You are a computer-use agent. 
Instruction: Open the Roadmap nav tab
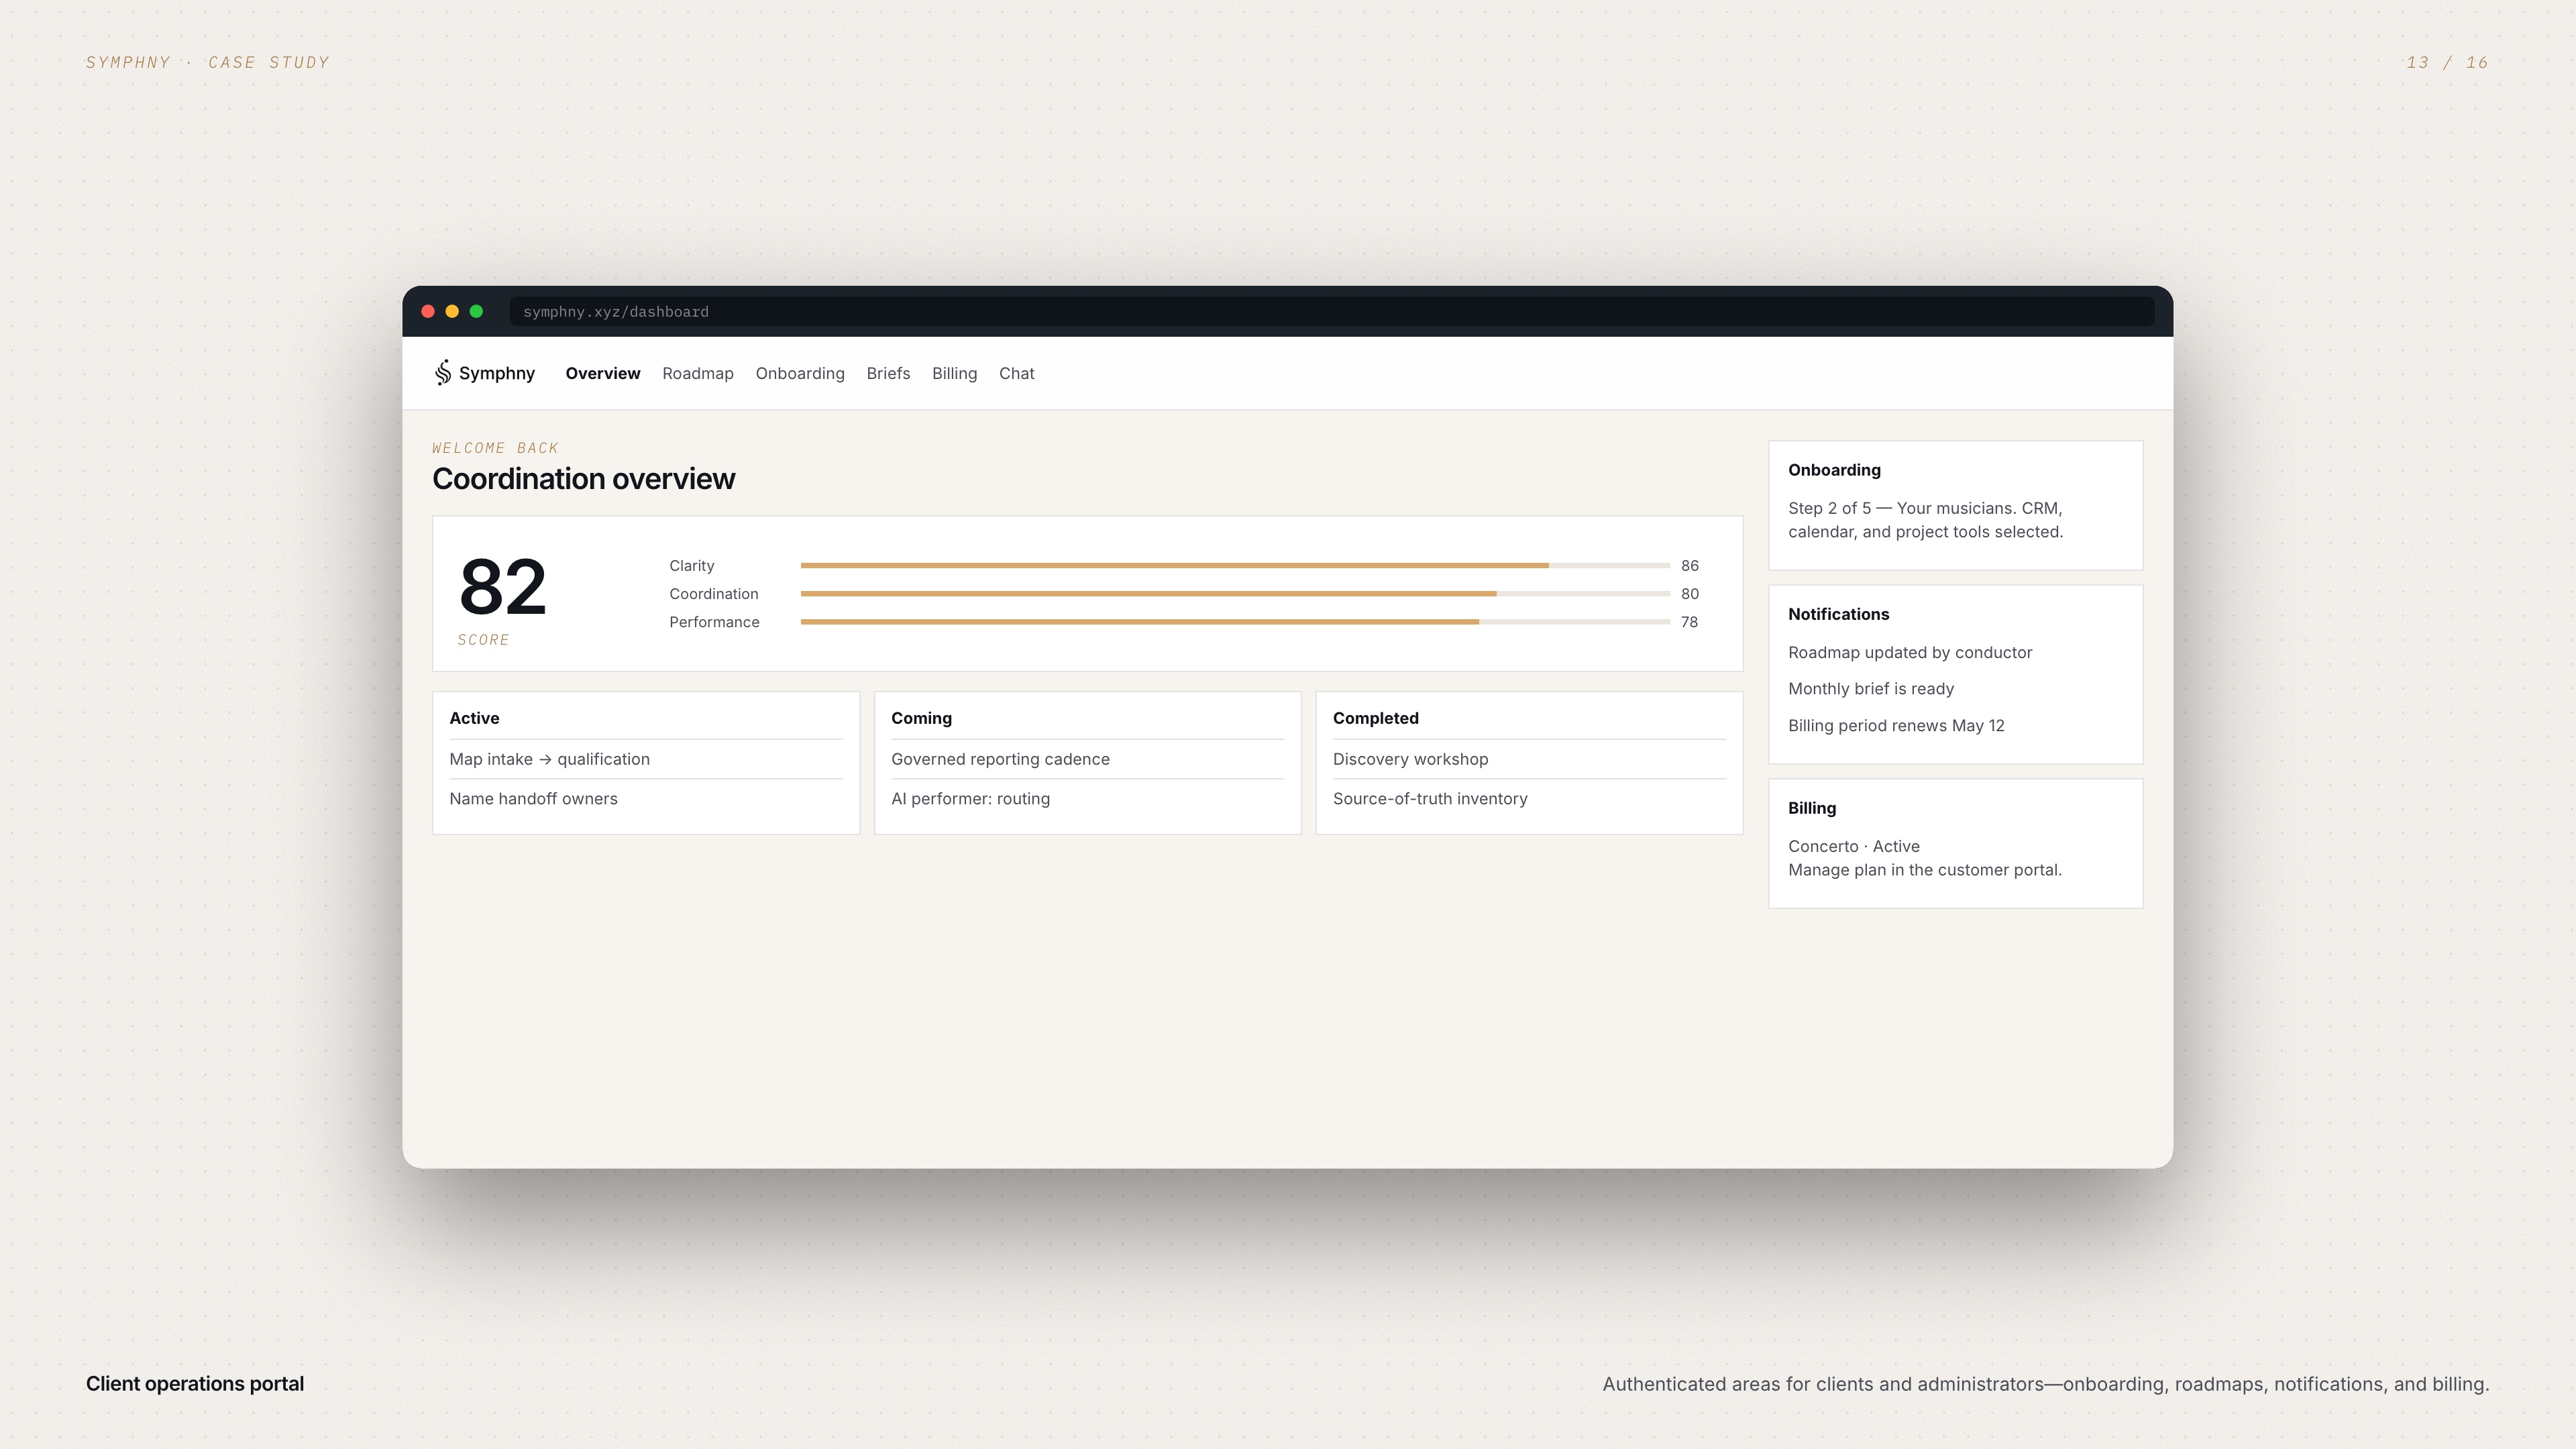[698, 373]
